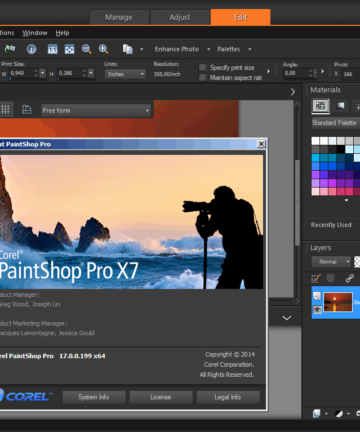Click the rotate crop rectangle icon

click(x=27, y=109)
